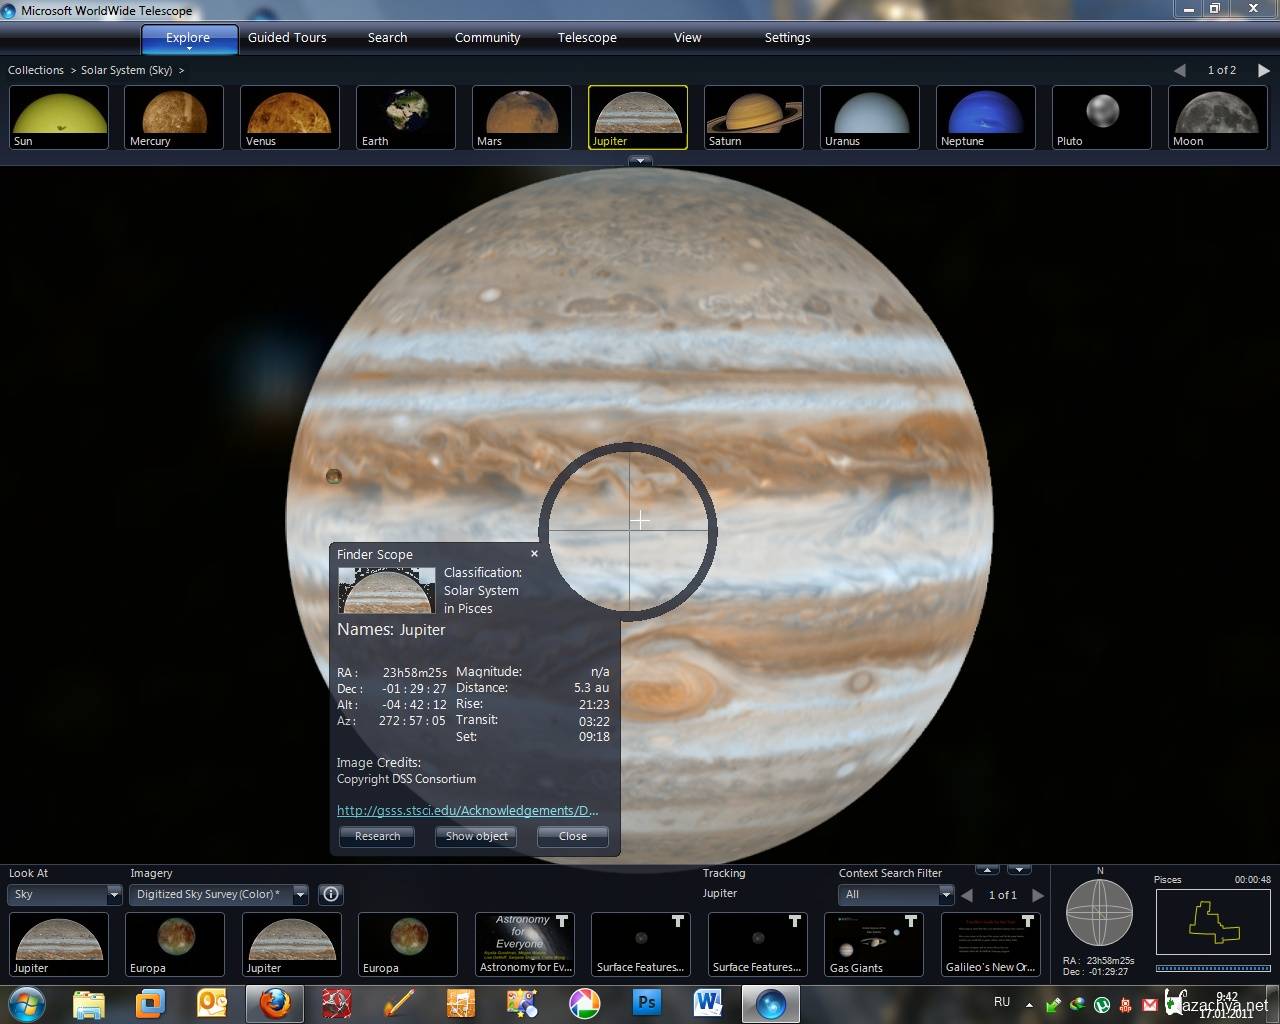Viewport: 1280px width, 1024px height.
Task: Click the sky ball orientation sphere
Action: [x=1099, y=913]
